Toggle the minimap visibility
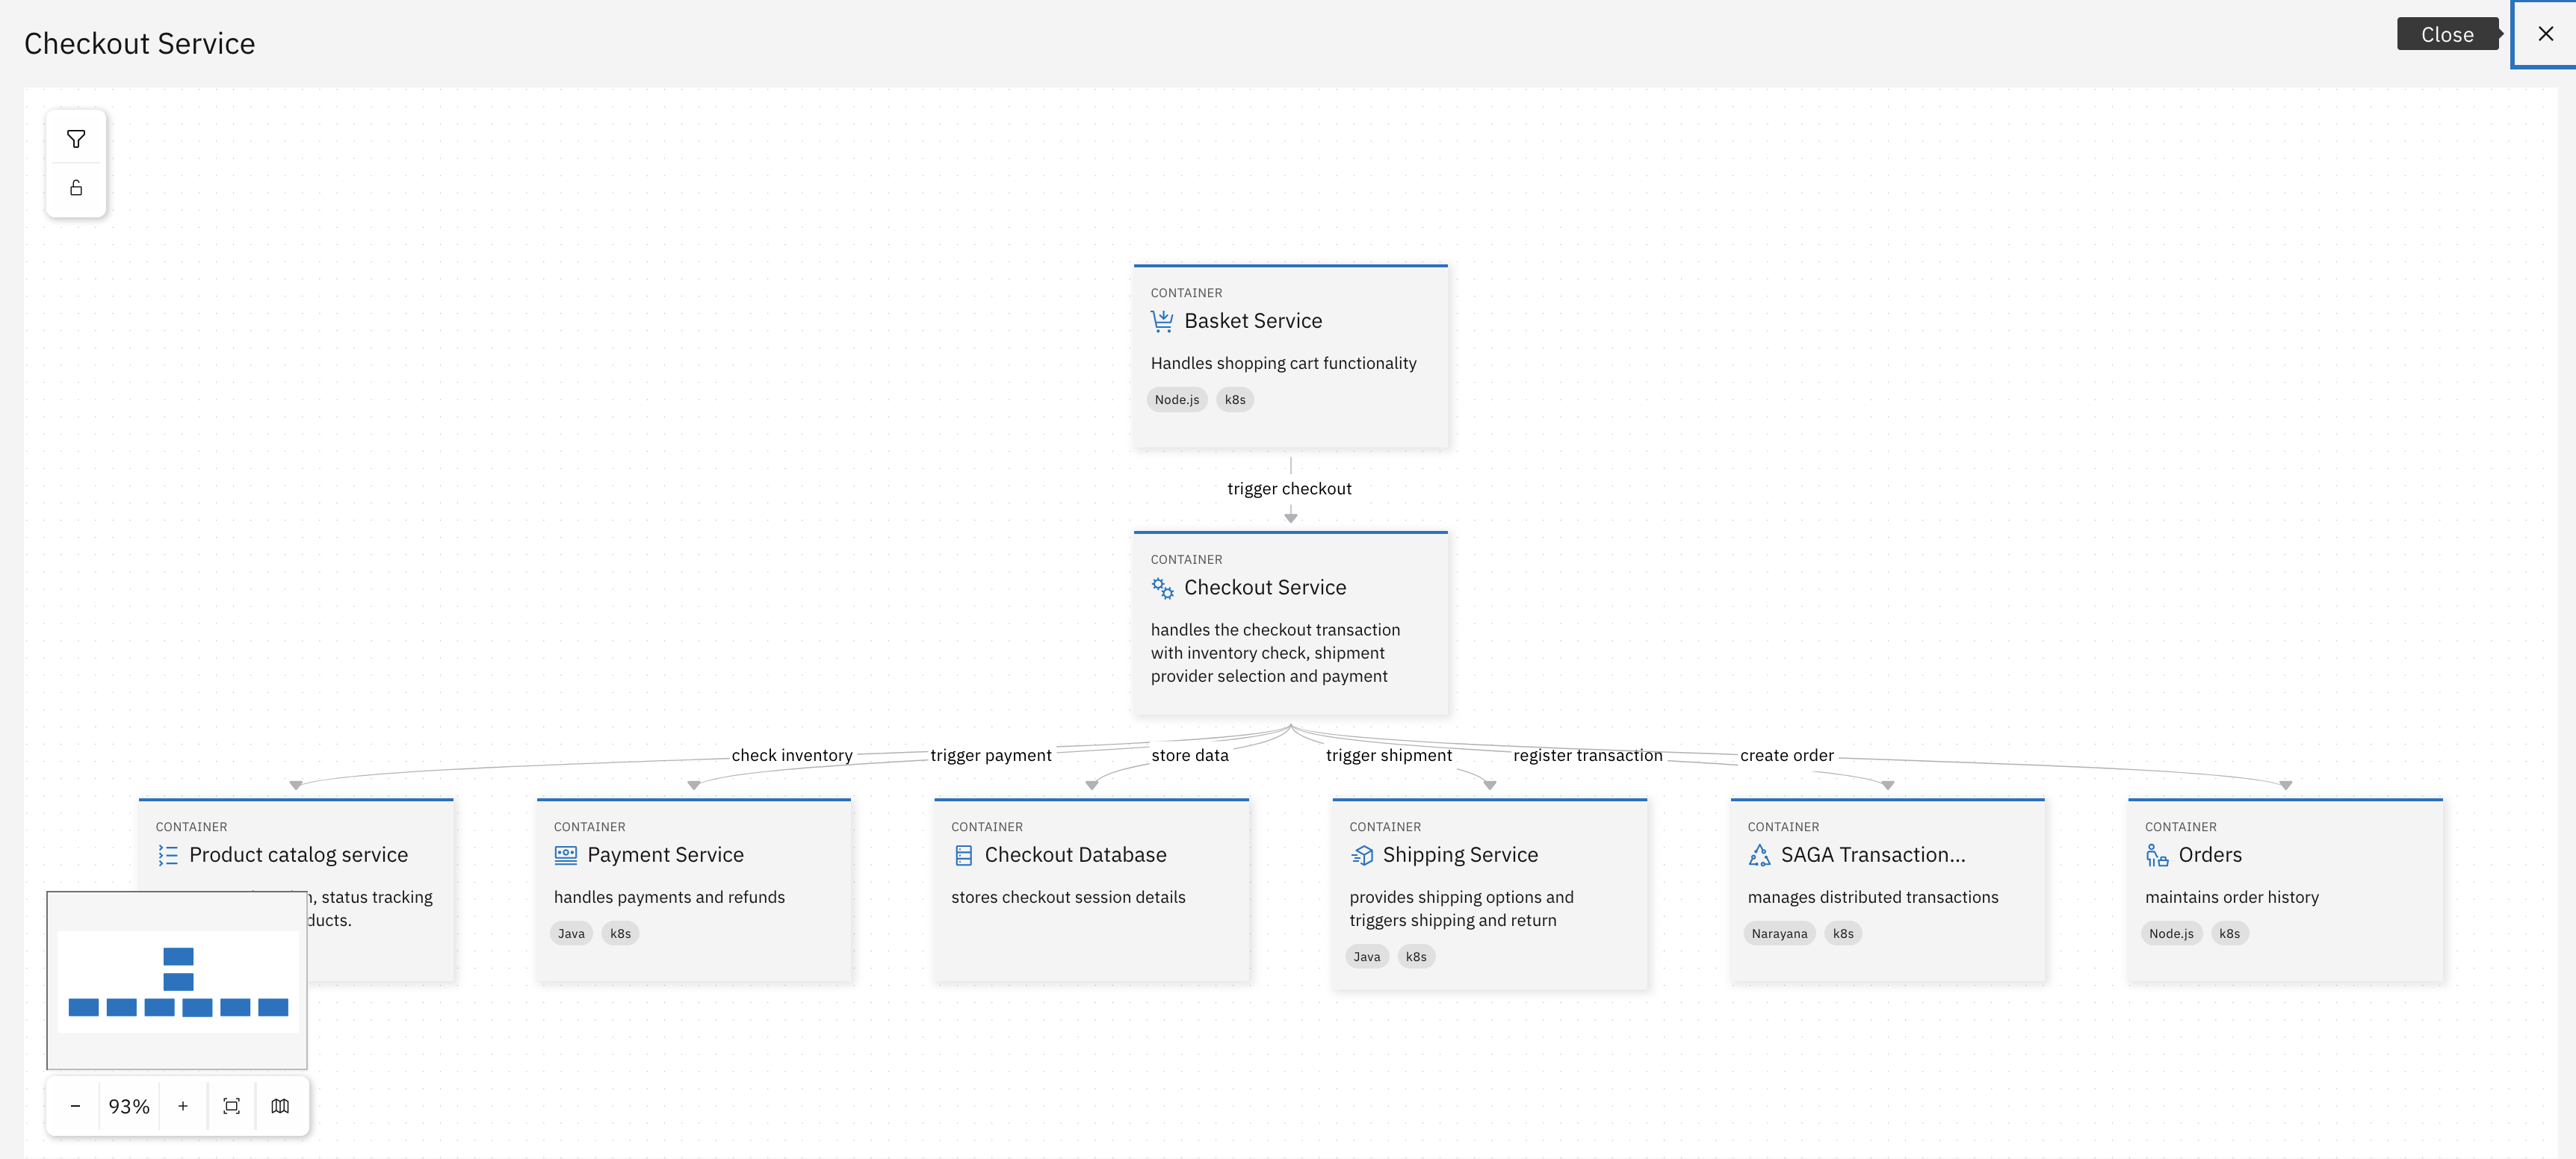 click(280, 1106)
